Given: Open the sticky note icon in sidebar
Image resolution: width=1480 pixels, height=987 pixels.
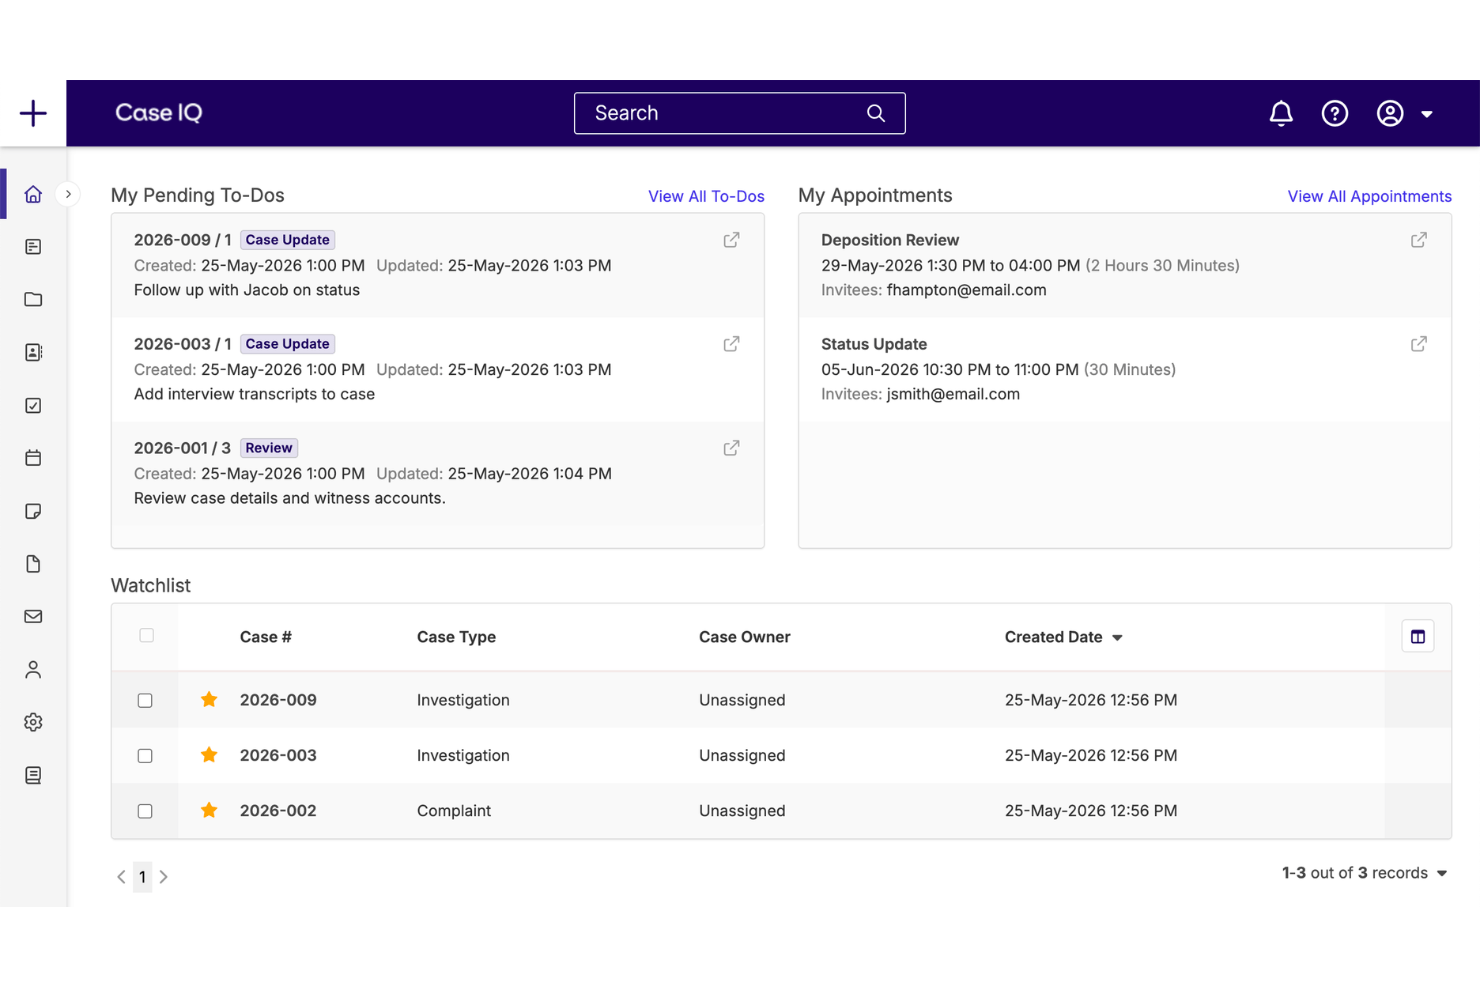Looking at the screenshot, I should click(x=33, y=511).
